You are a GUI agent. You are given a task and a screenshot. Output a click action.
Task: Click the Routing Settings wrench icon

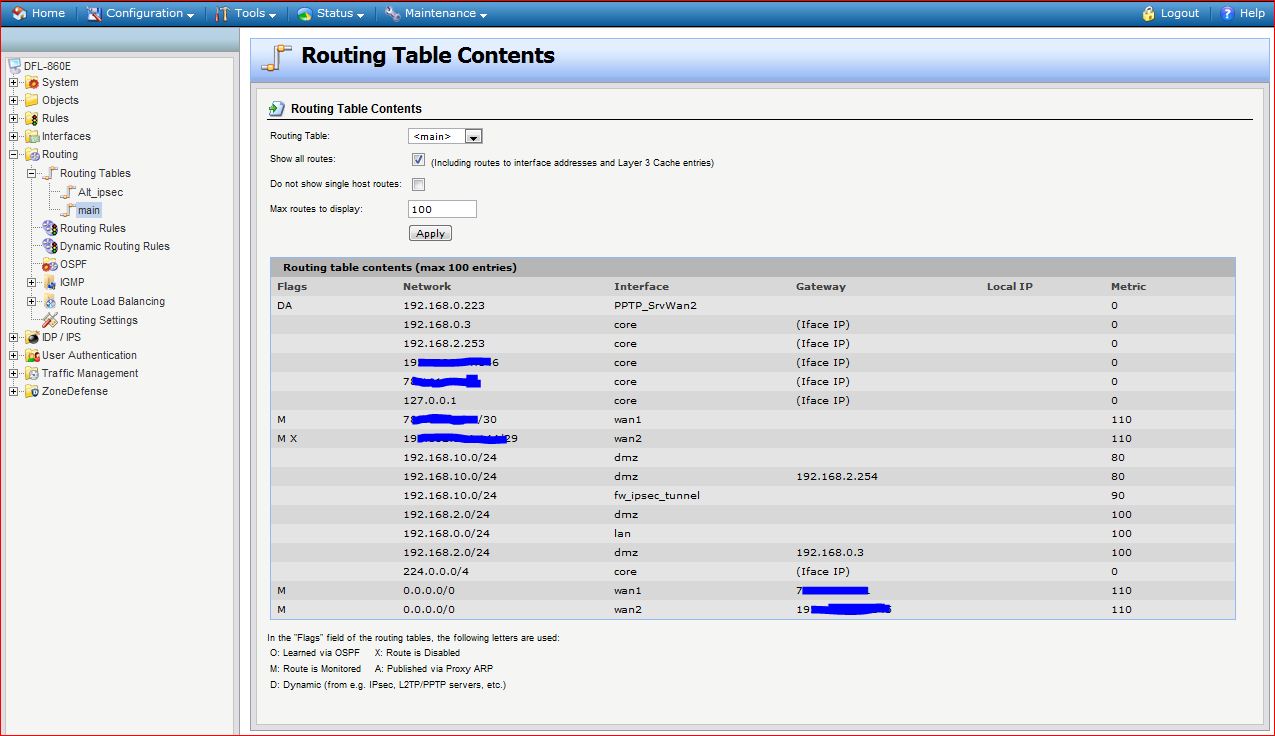click(50, 320)
